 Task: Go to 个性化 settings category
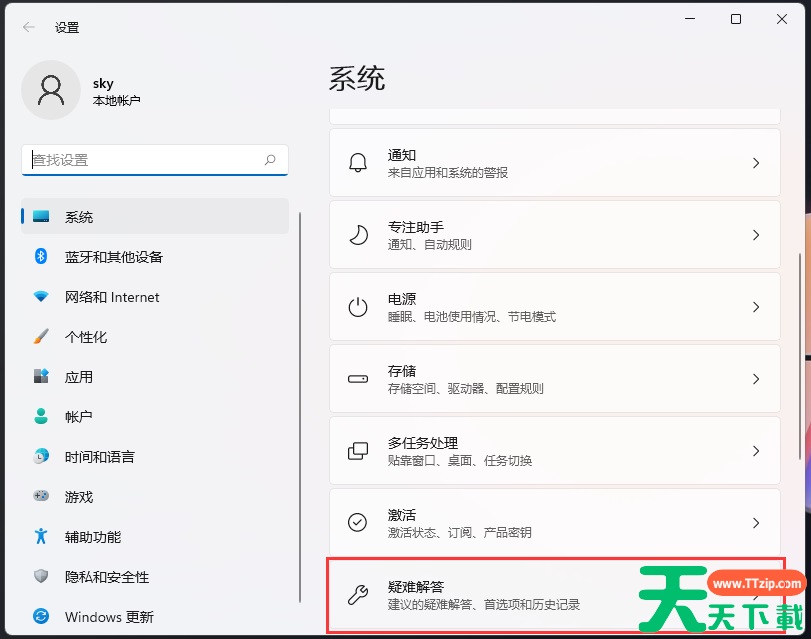click(x=155, y=336)
